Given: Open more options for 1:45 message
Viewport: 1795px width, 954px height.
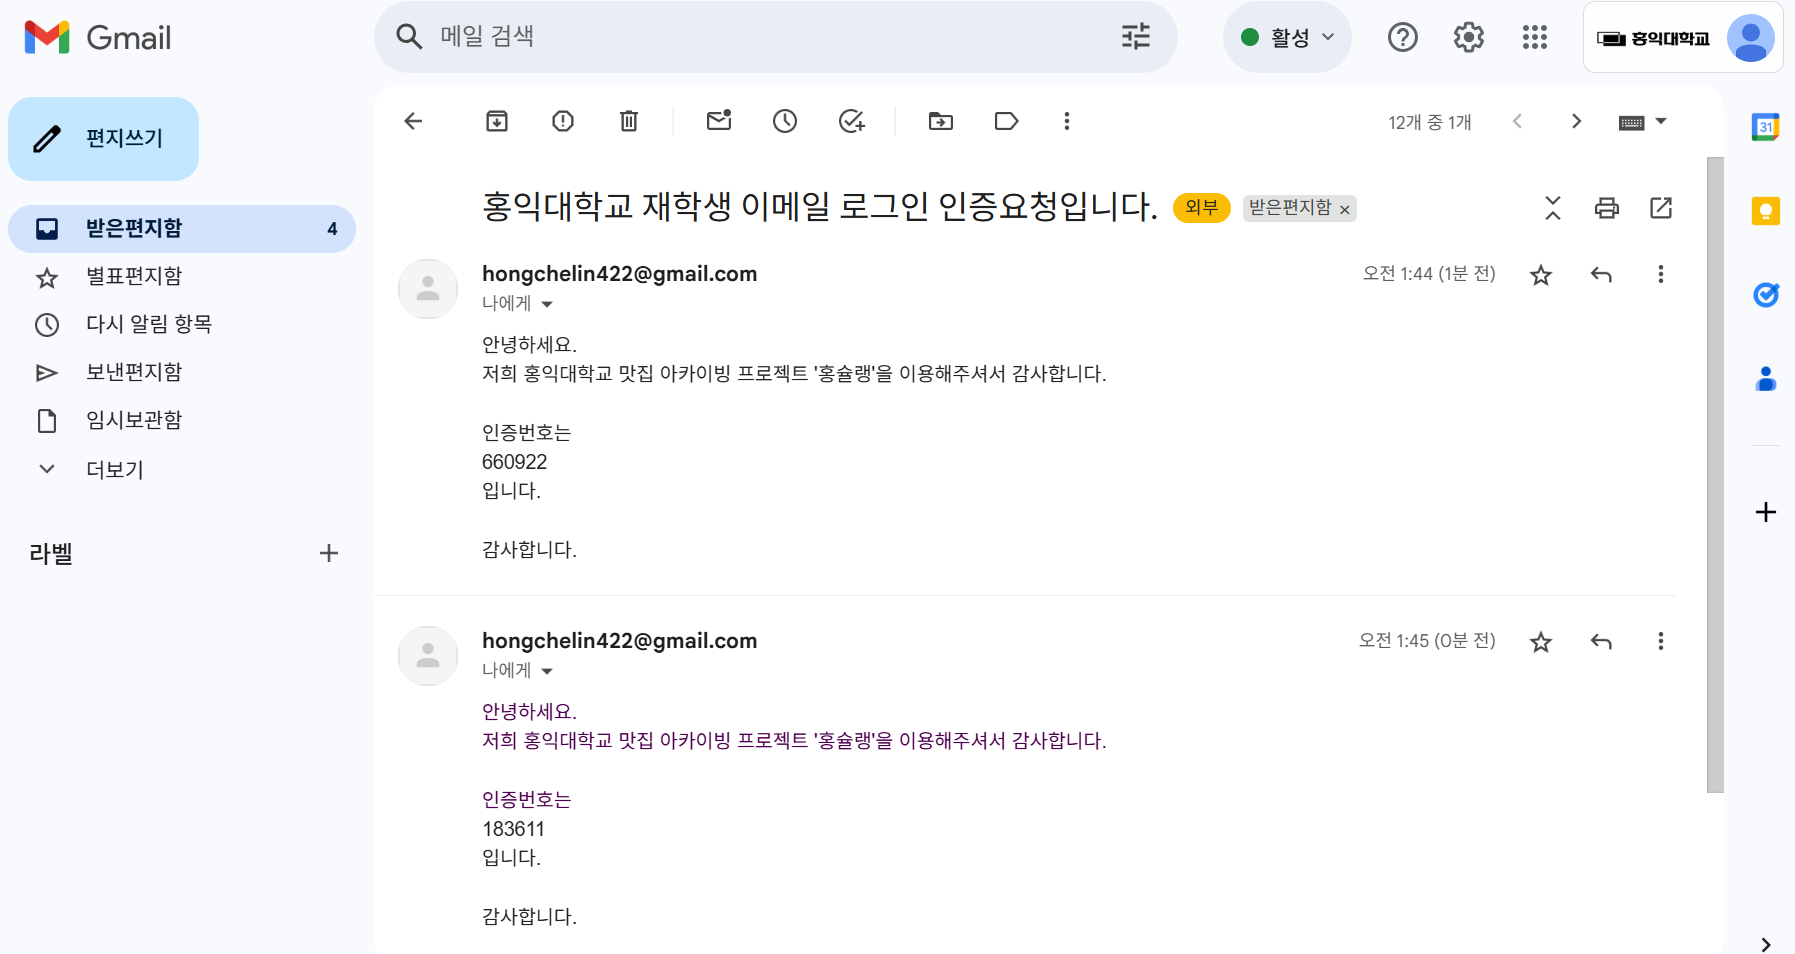Looking at the screenshot, I should tap(1661, 641).
